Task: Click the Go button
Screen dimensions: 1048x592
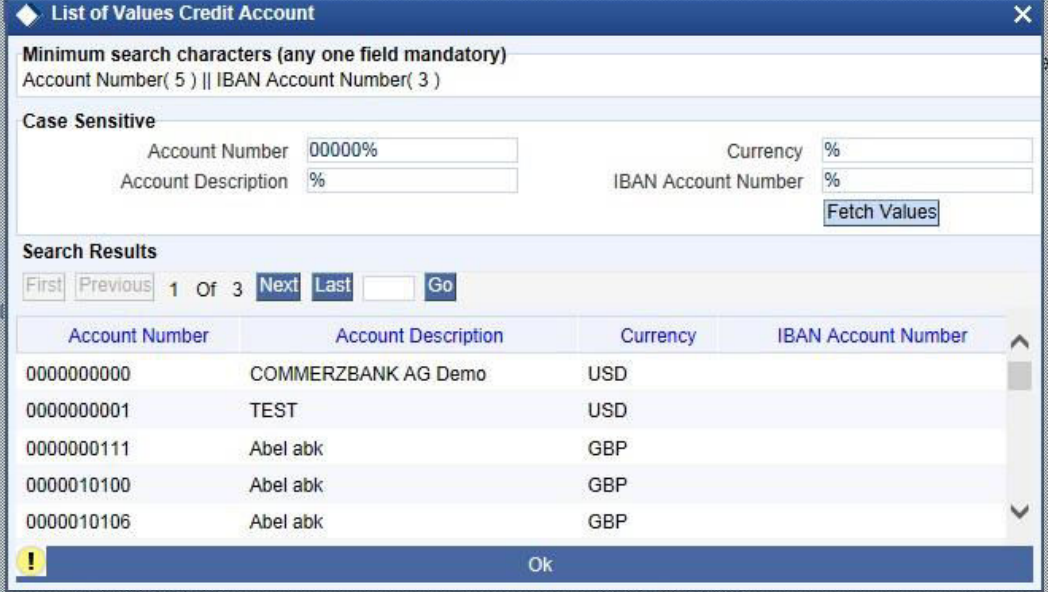Action: [440, 286]
